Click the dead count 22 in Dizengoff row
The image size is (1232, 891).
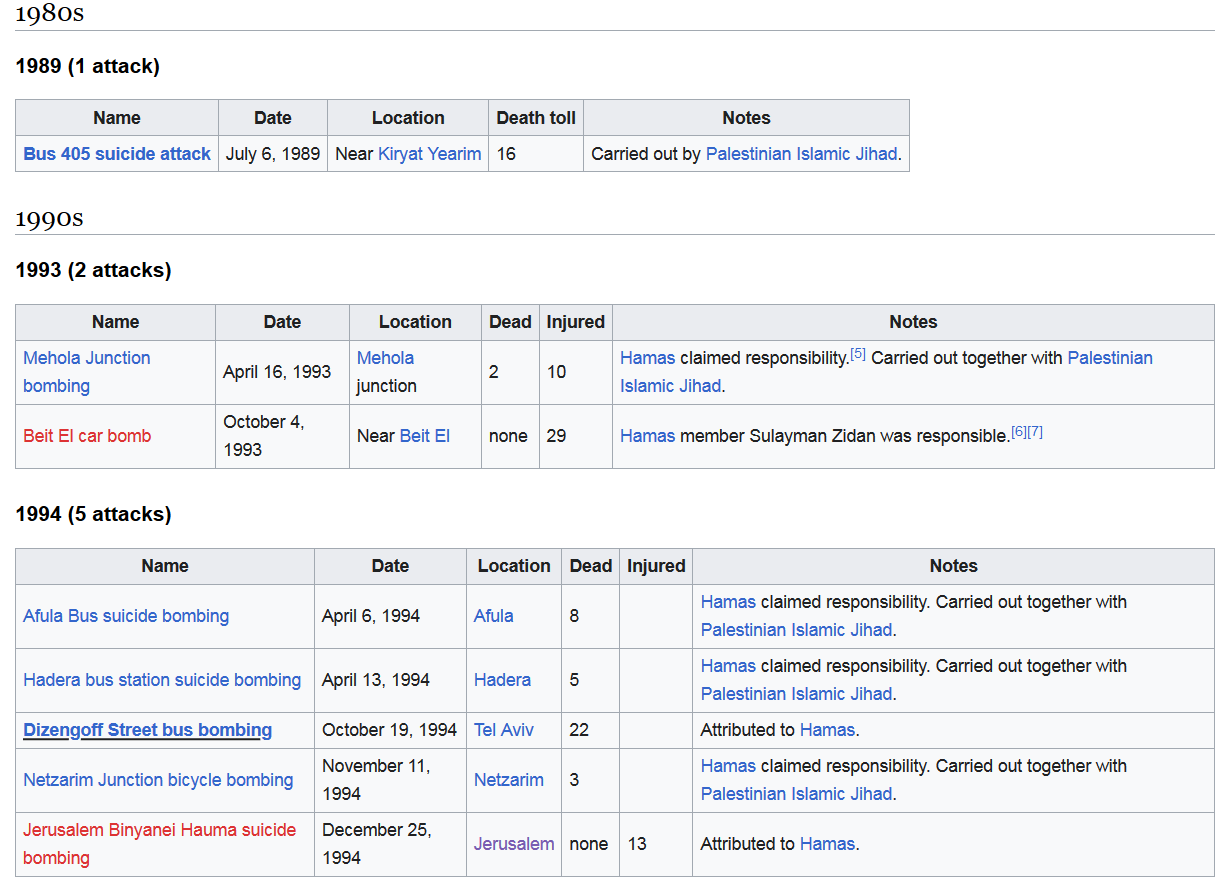point(579,730)
